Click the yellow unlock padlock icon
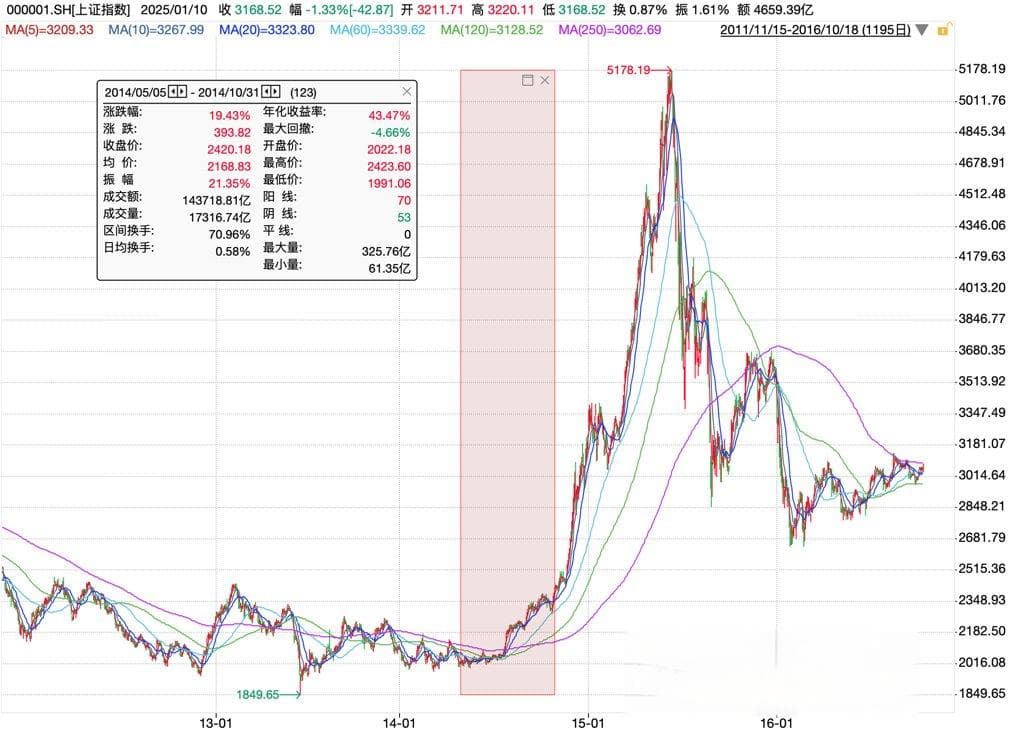This screenshot has width=1016, height=733. tap(943, 29)
